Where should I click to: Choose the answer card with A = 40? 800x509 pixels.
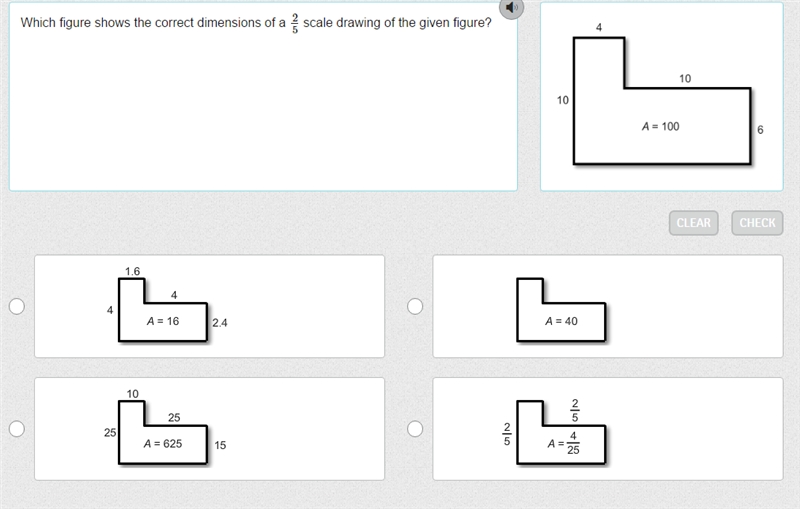tap(608, 306)
